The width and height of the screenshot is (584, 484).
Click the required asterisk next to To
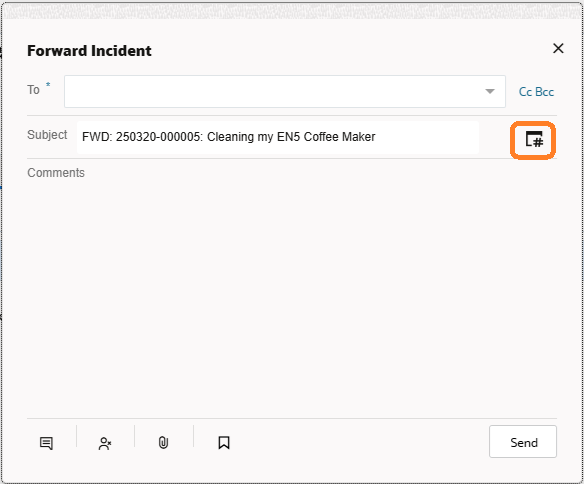pyautogui.click(x=48, y=85)
